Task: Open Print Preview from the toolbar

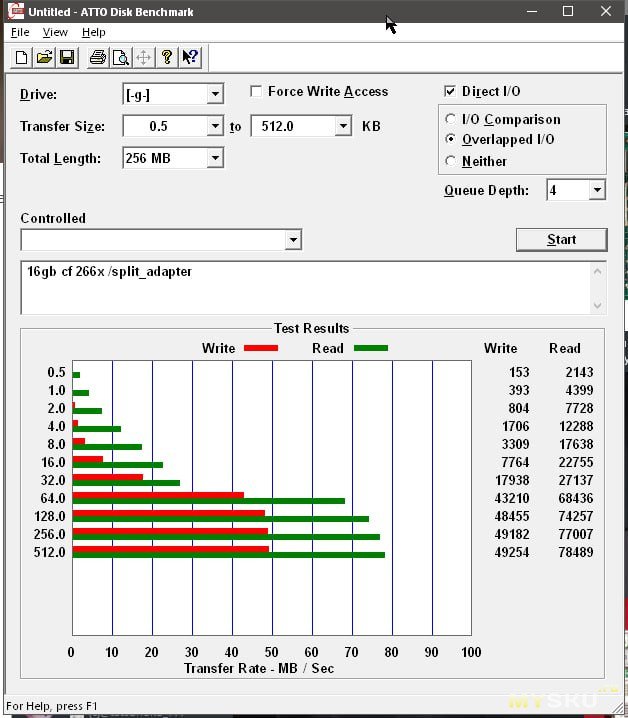Action: point(120,57)
